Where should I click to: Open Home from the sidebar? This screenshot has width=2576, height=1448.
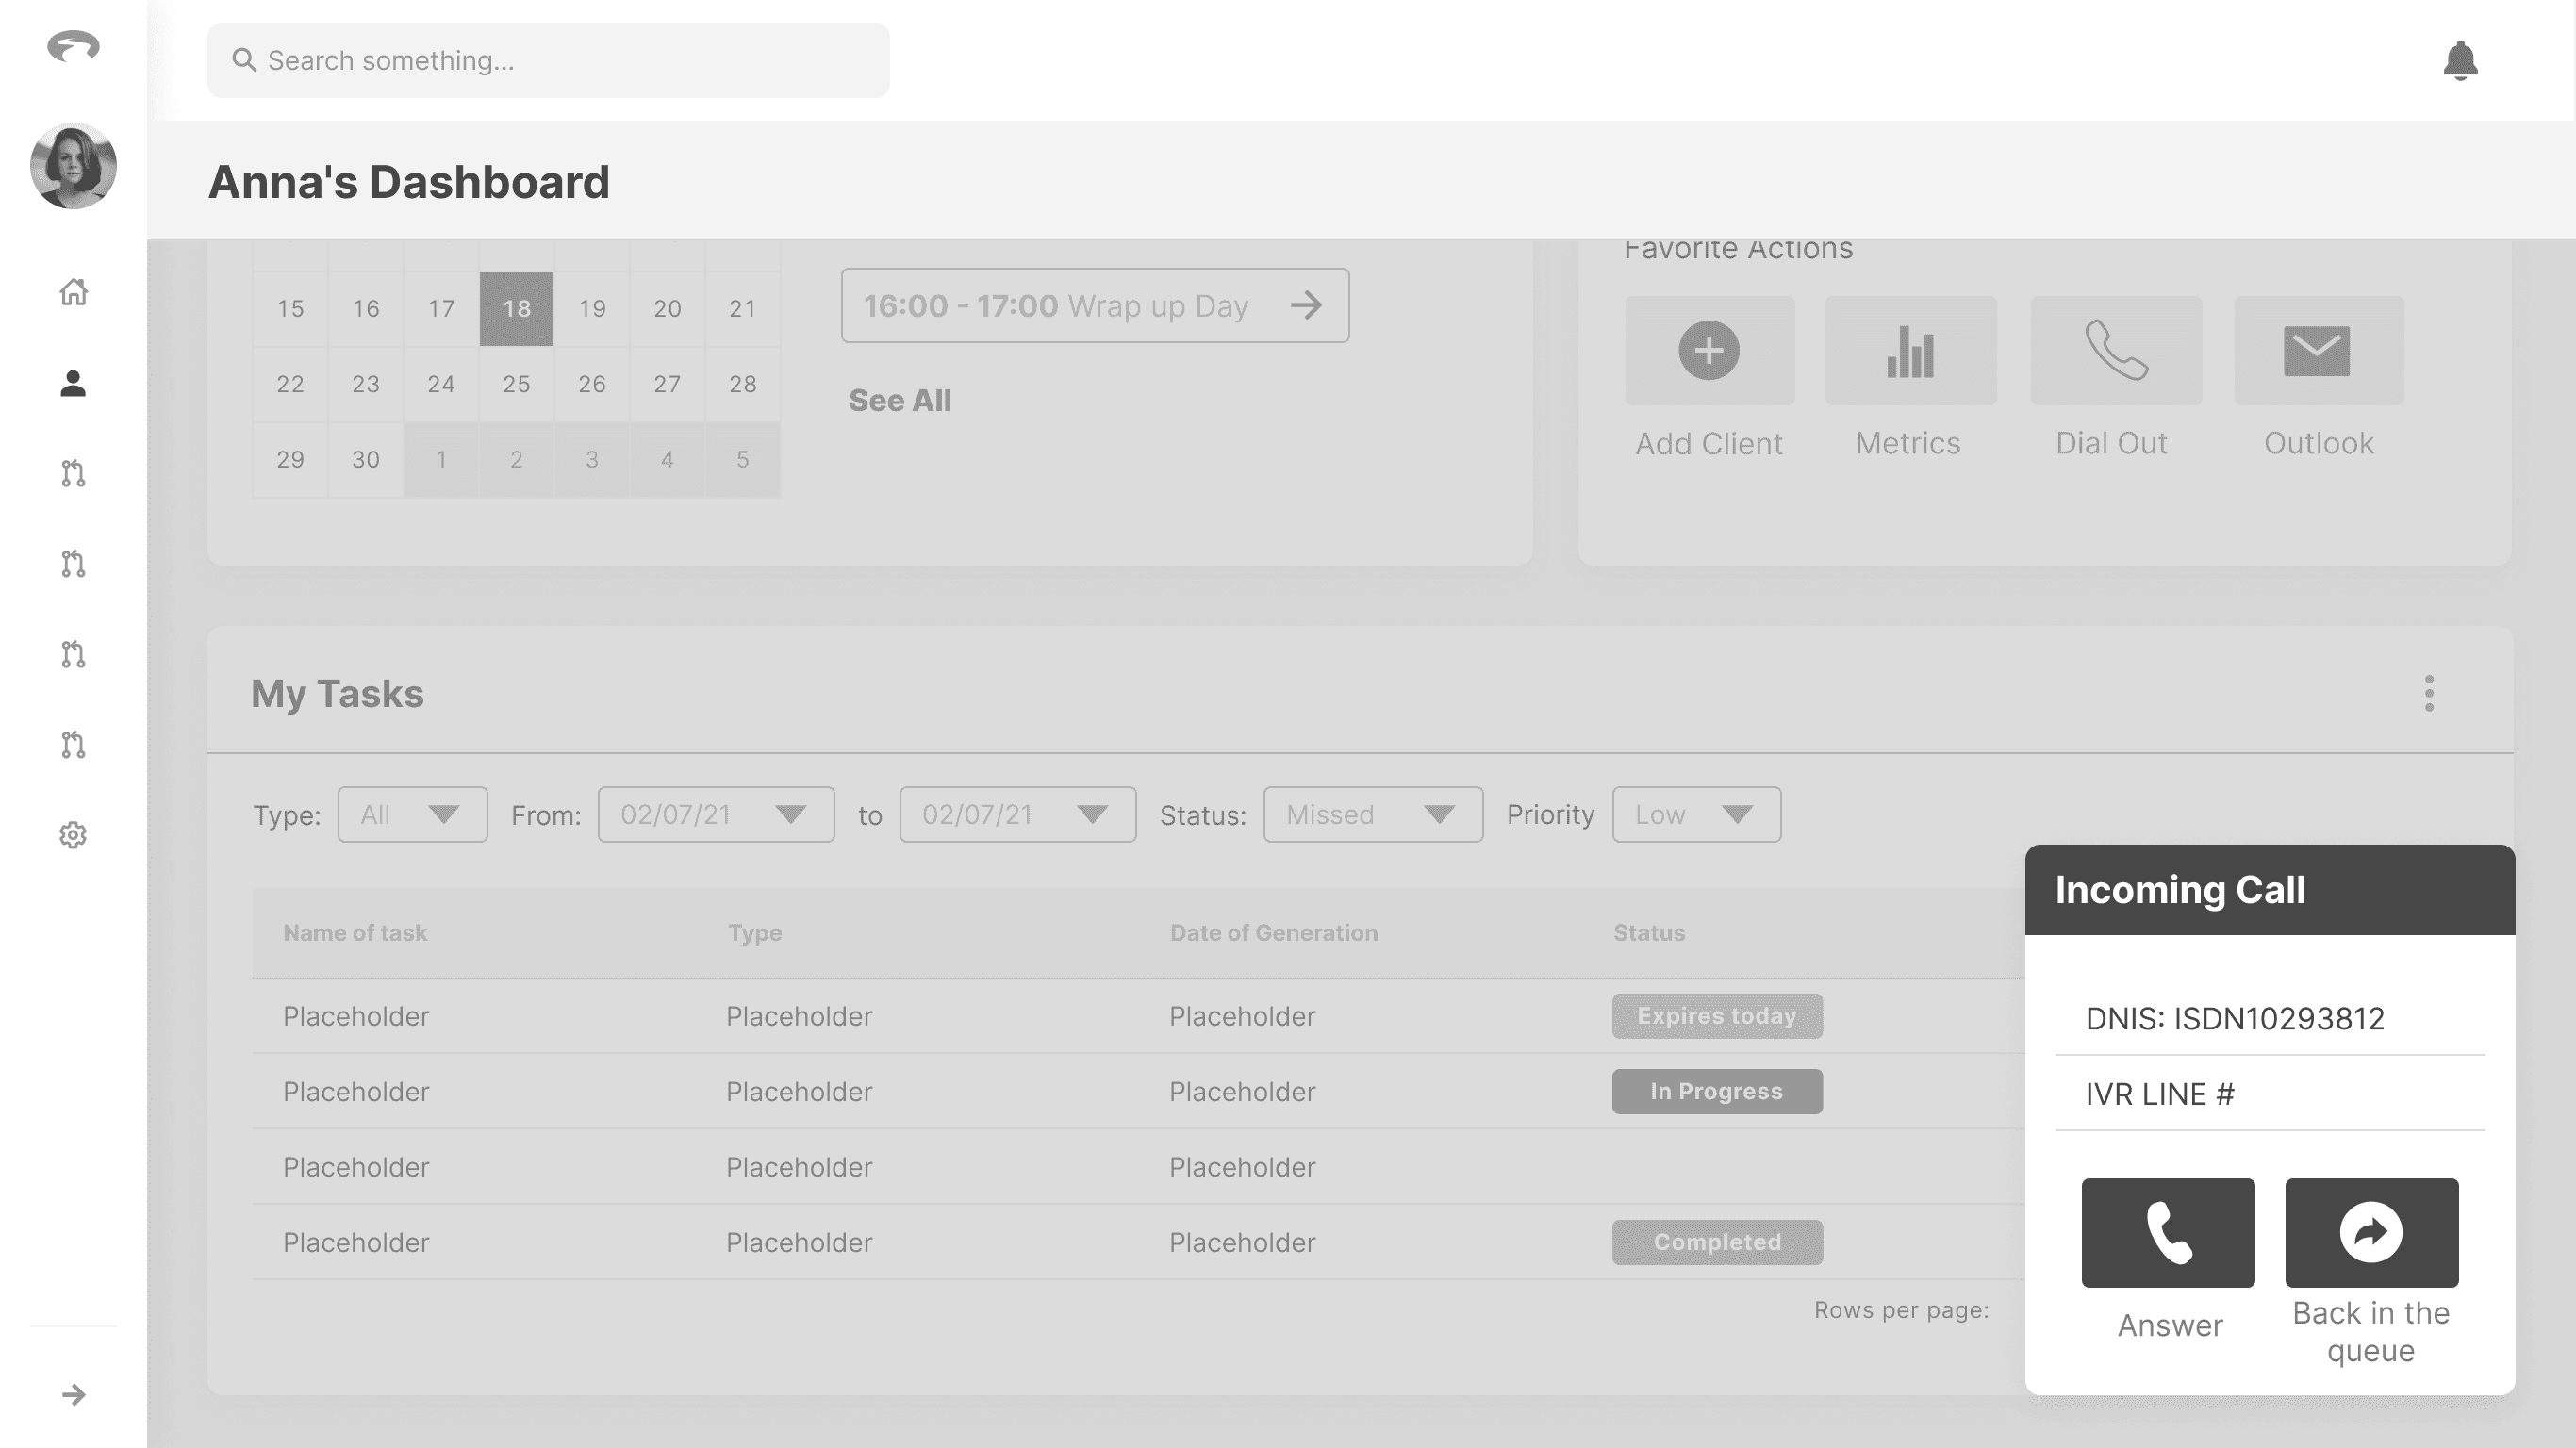click(73, 292)
